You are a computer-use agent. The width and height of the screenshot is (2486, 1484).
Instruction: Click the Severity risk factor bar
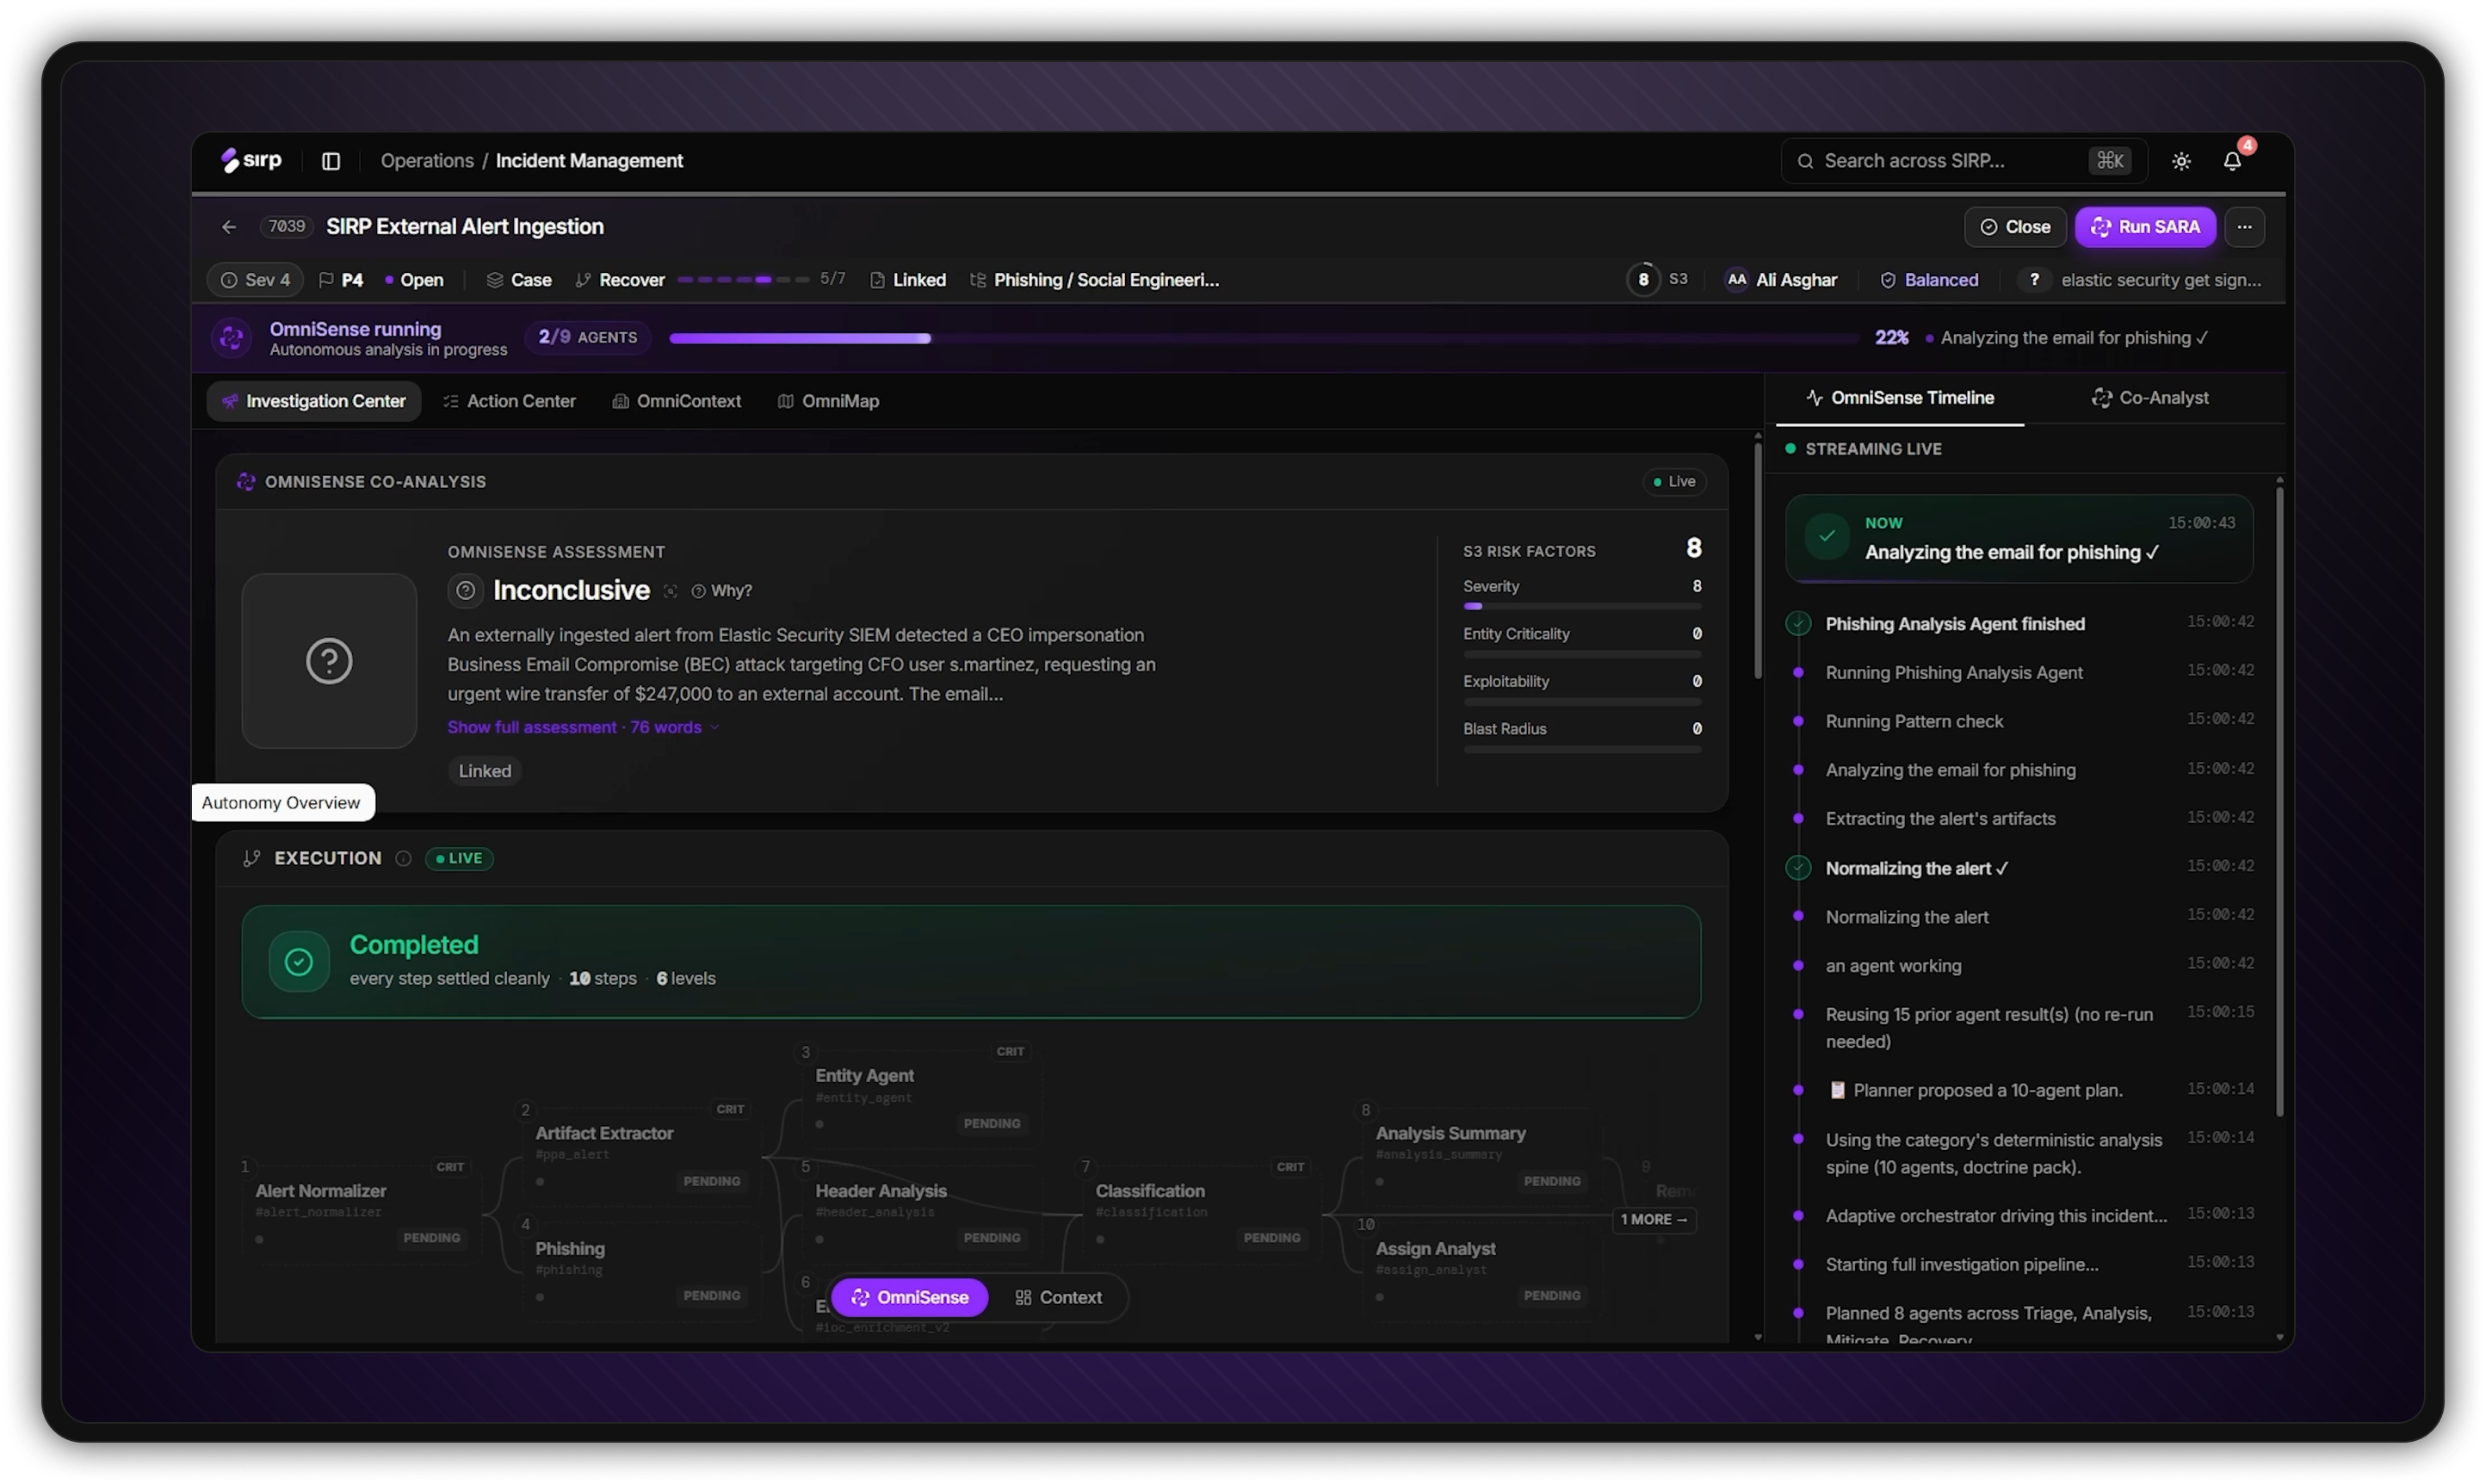(1582, 606)
